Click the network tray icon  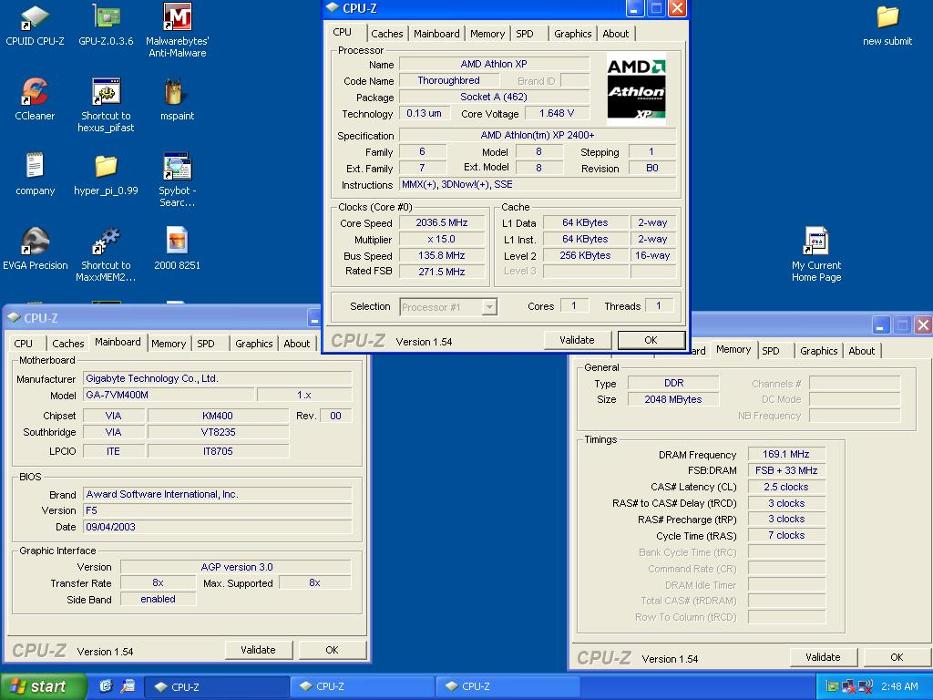click(x=849, y=687)
